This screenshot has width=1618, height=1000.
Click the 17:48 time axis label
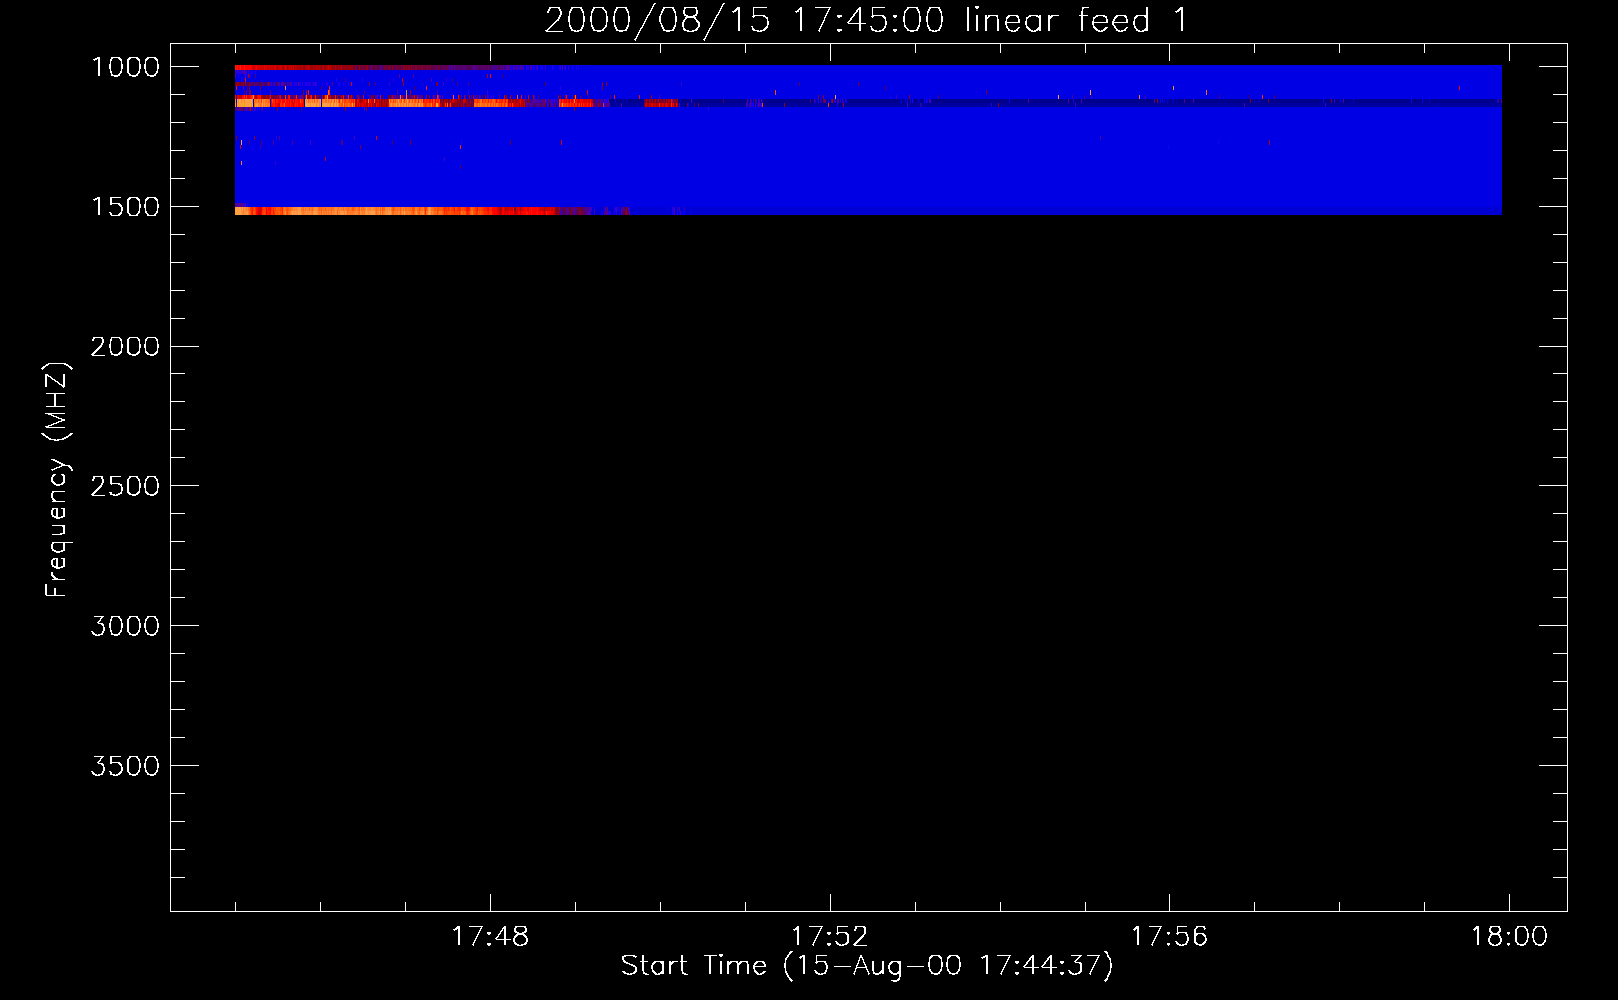click(490, 937)
